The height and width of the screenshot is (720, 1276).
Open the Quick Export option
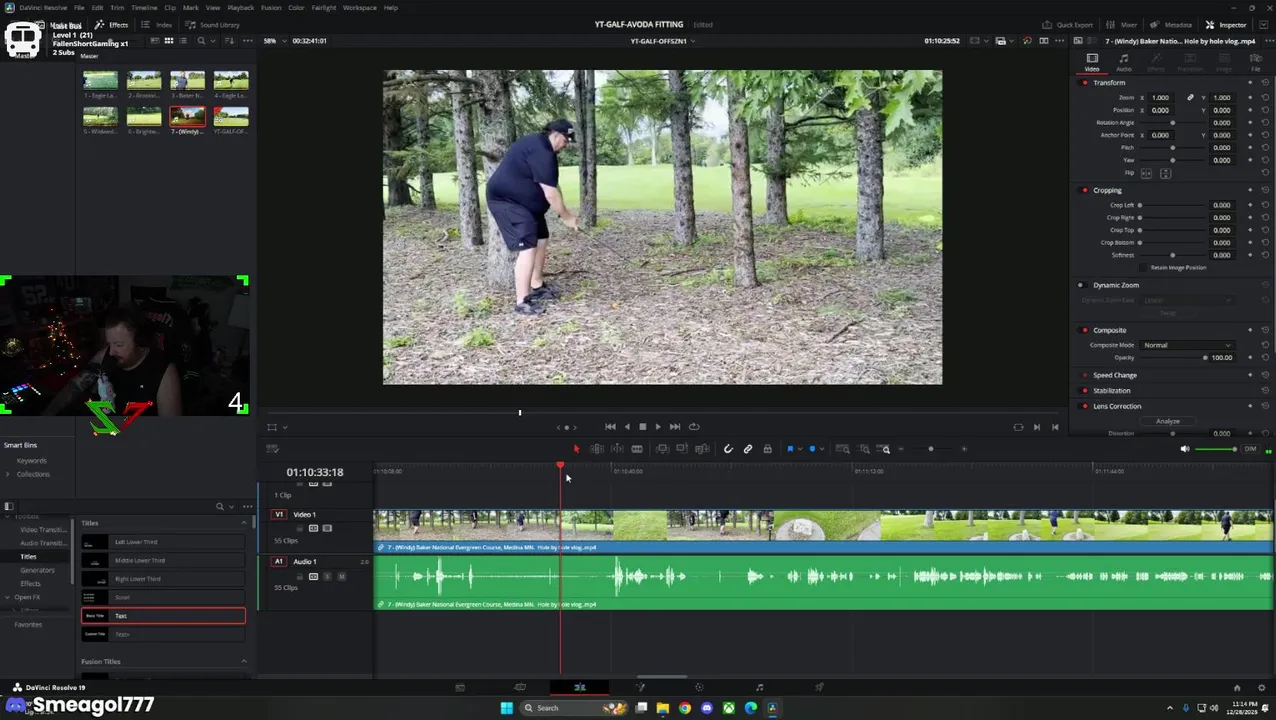pos(1068,25)
